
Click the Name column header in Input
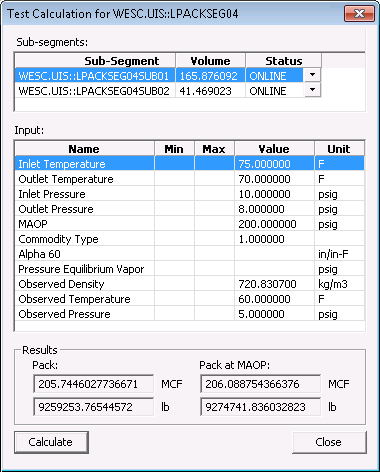click(84, 149)
